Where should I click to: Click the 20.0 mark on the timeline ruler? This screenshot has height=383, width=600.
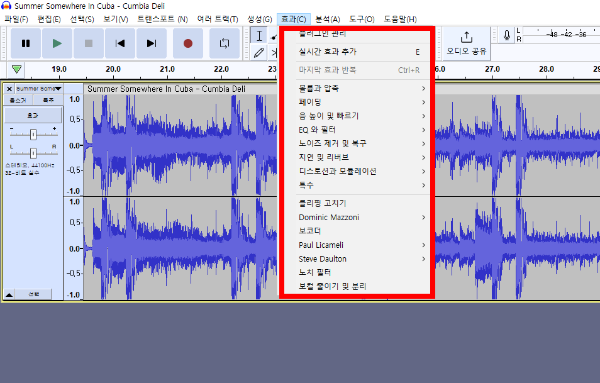(x=113, y=69)
